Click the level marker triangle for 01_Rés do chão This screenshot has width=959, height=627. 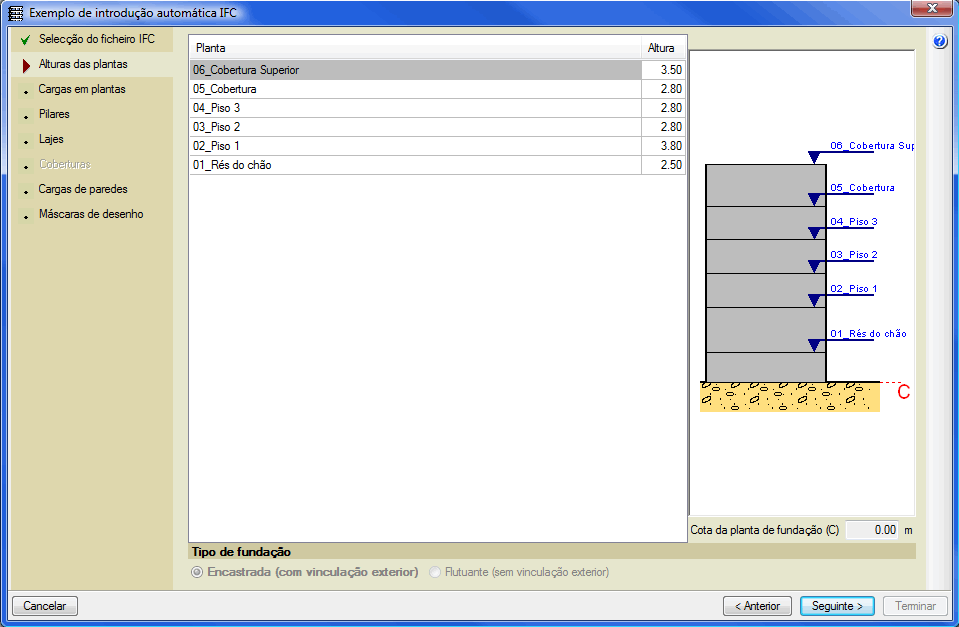pyautogui.click(x=814, y=345)
